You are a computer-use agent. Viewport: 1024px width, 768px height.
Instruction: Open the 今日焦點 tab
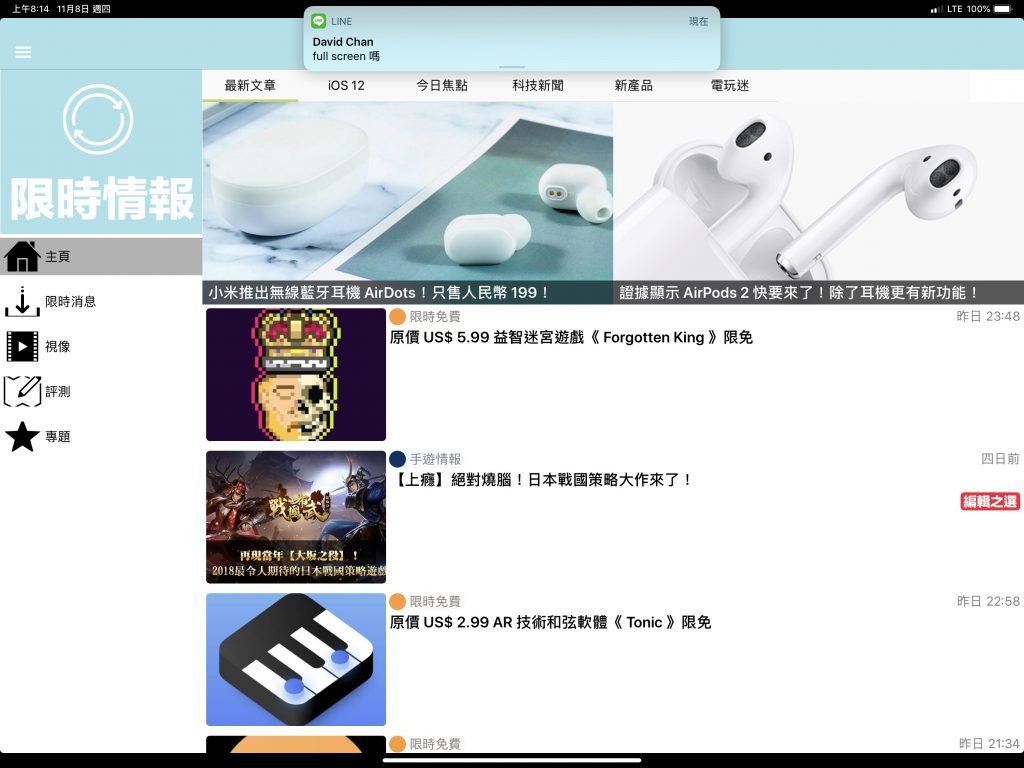[442, 86]
